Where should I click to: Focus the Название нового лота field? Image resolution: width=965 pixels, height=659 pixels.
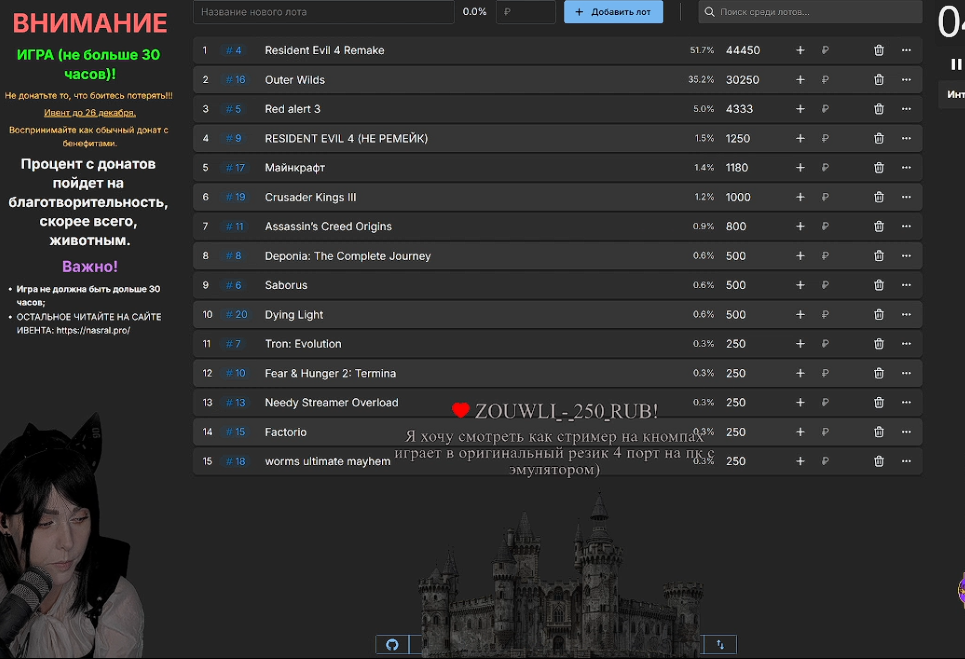[324, 12]
